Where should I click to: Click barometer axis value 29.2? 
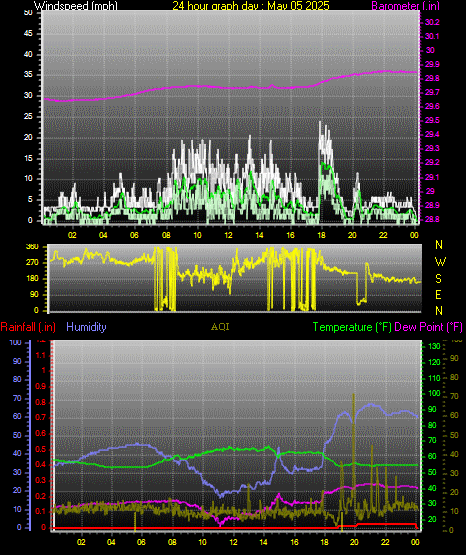click(432, 162)
